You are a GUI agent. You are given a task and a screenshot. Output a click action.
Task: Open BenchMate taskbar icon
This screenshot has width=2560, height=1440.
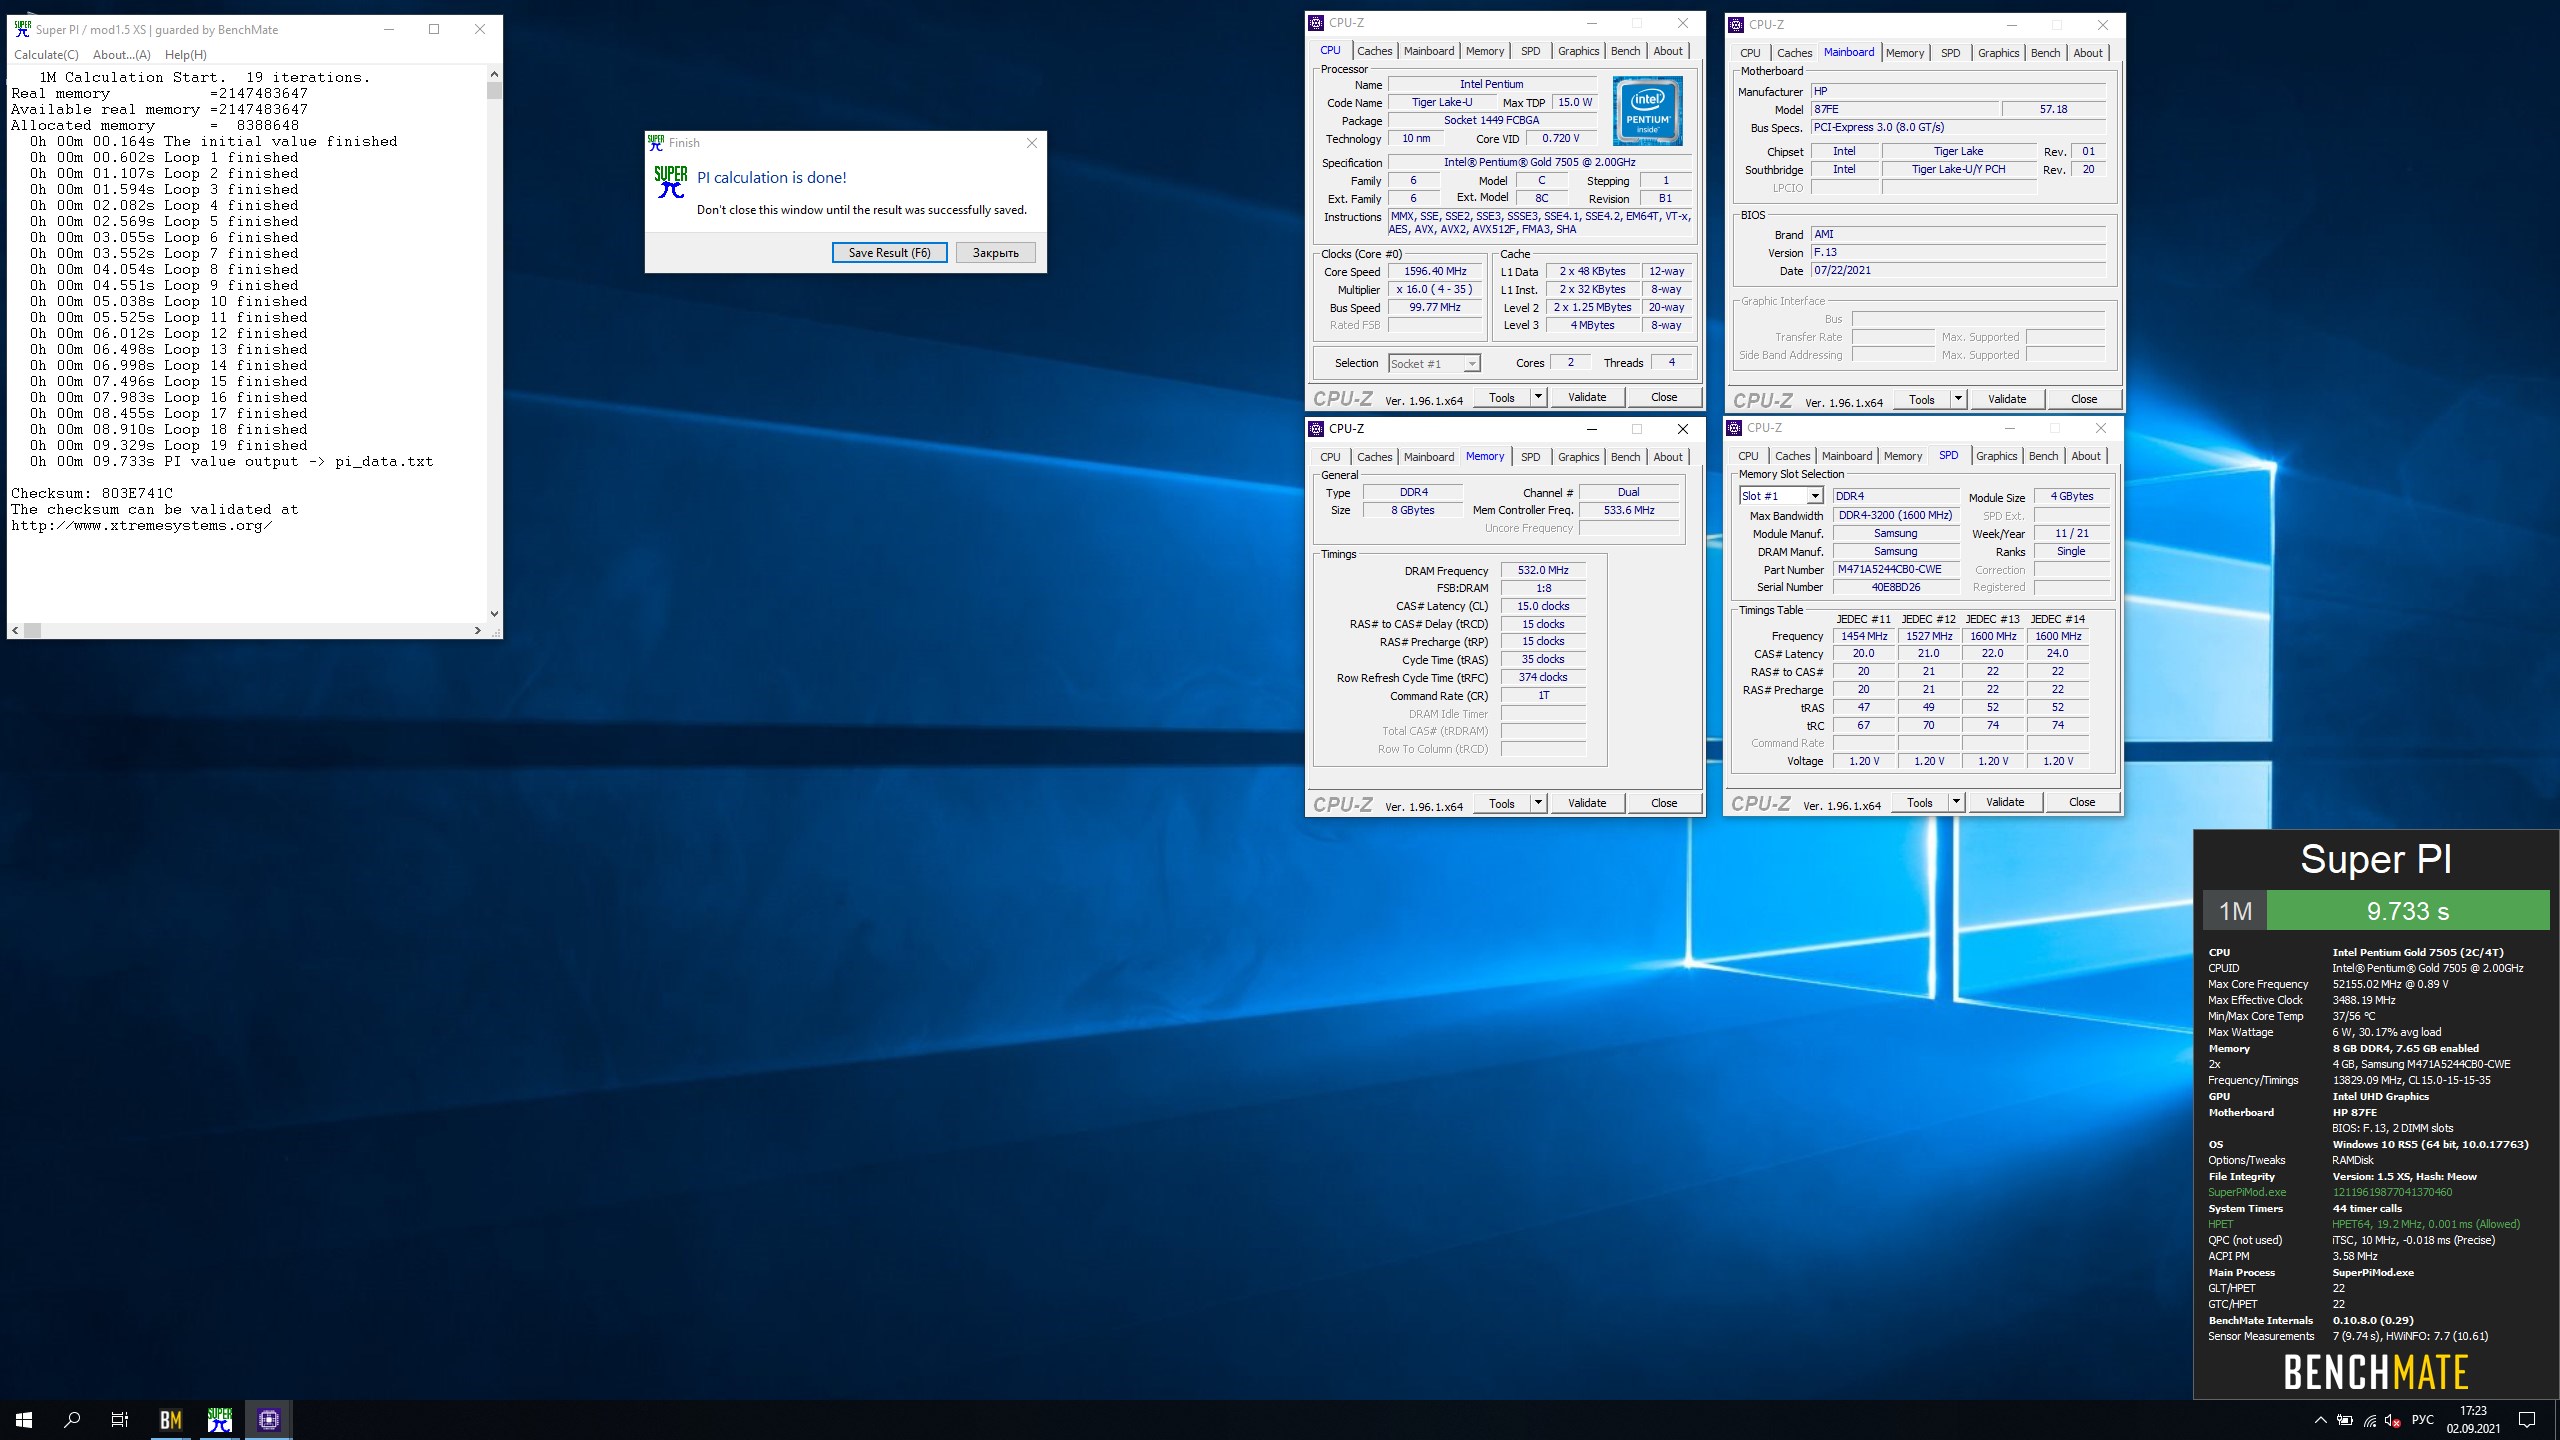click(171, 1419)
